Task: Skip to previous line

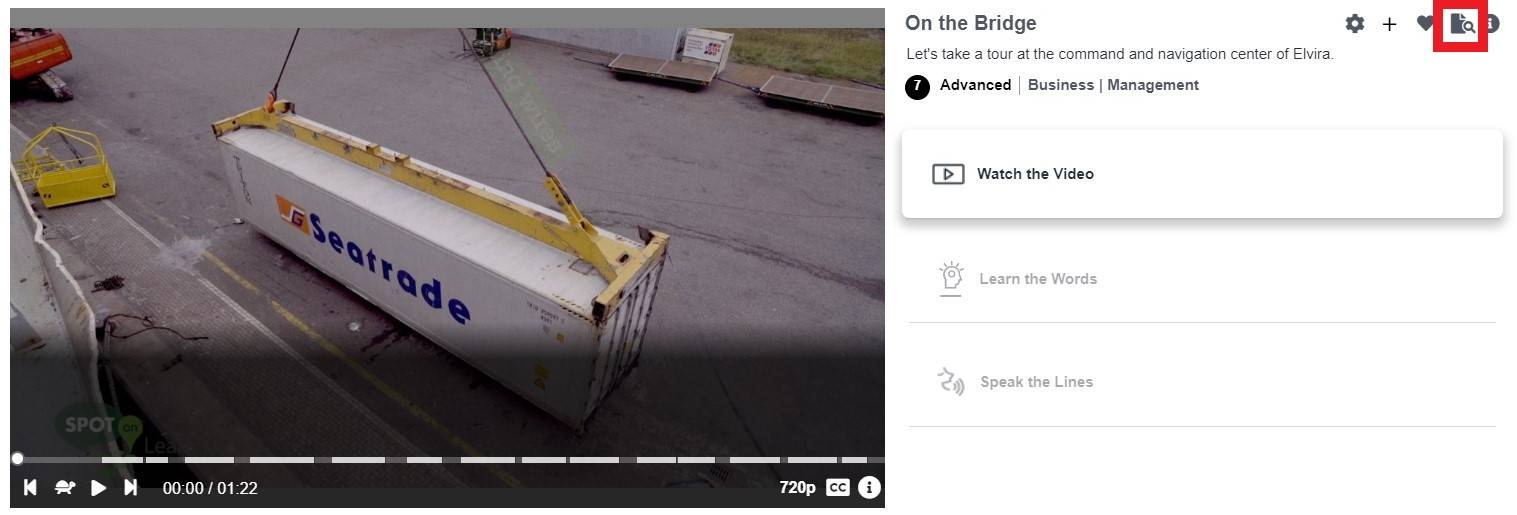Action: coord(31,487)
